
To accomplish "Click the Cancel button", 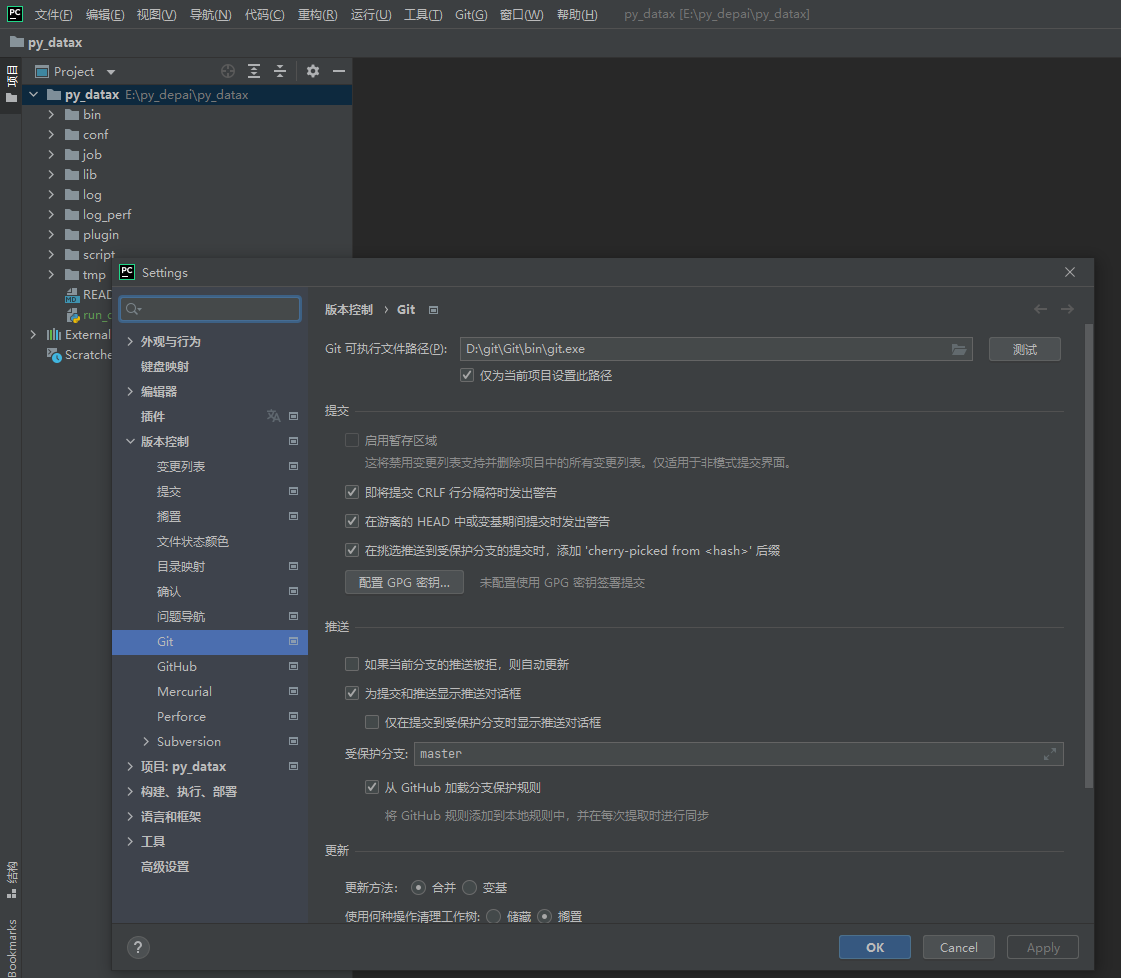I will 958,947.
